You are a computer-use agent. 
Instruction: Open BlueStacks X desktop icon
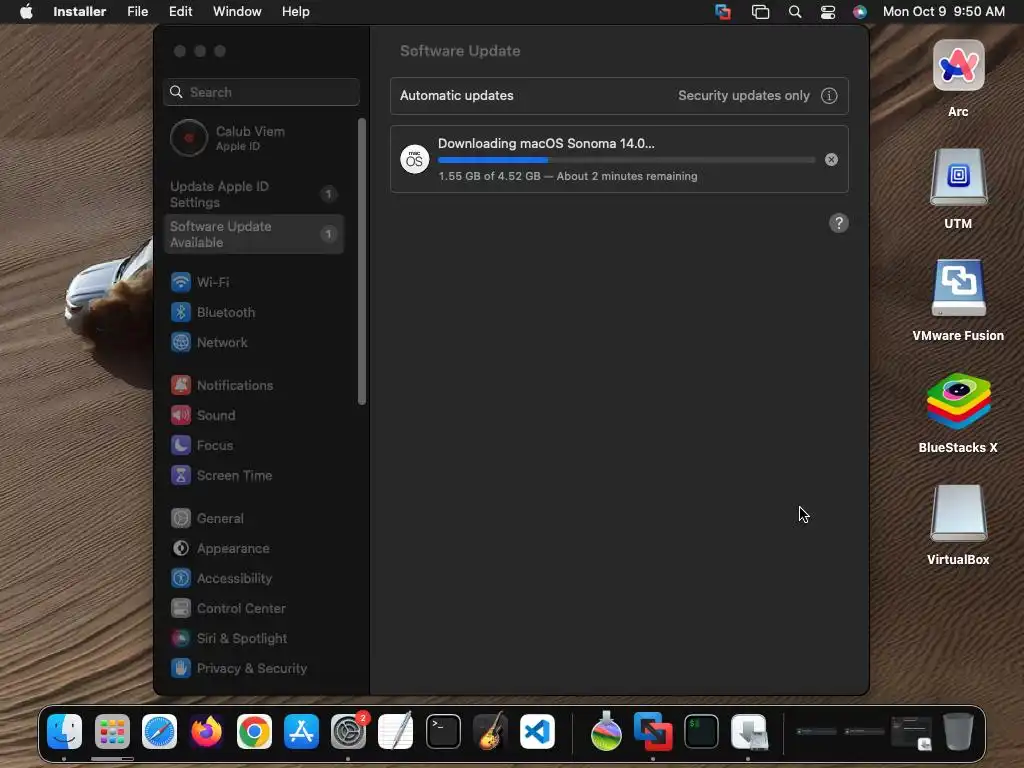pyautogui.click(x=958, y=400)
